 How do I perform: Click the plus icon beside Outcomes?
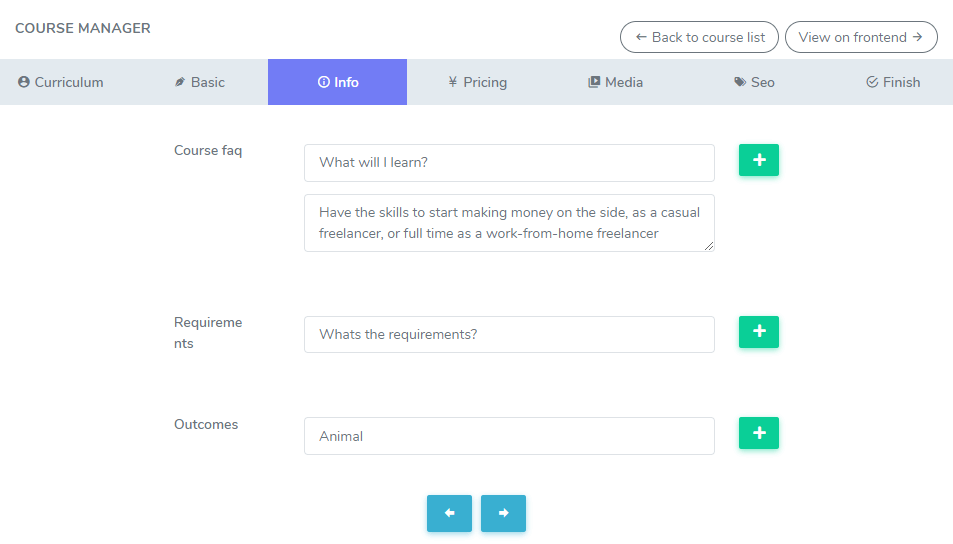[x=758, y=433]
